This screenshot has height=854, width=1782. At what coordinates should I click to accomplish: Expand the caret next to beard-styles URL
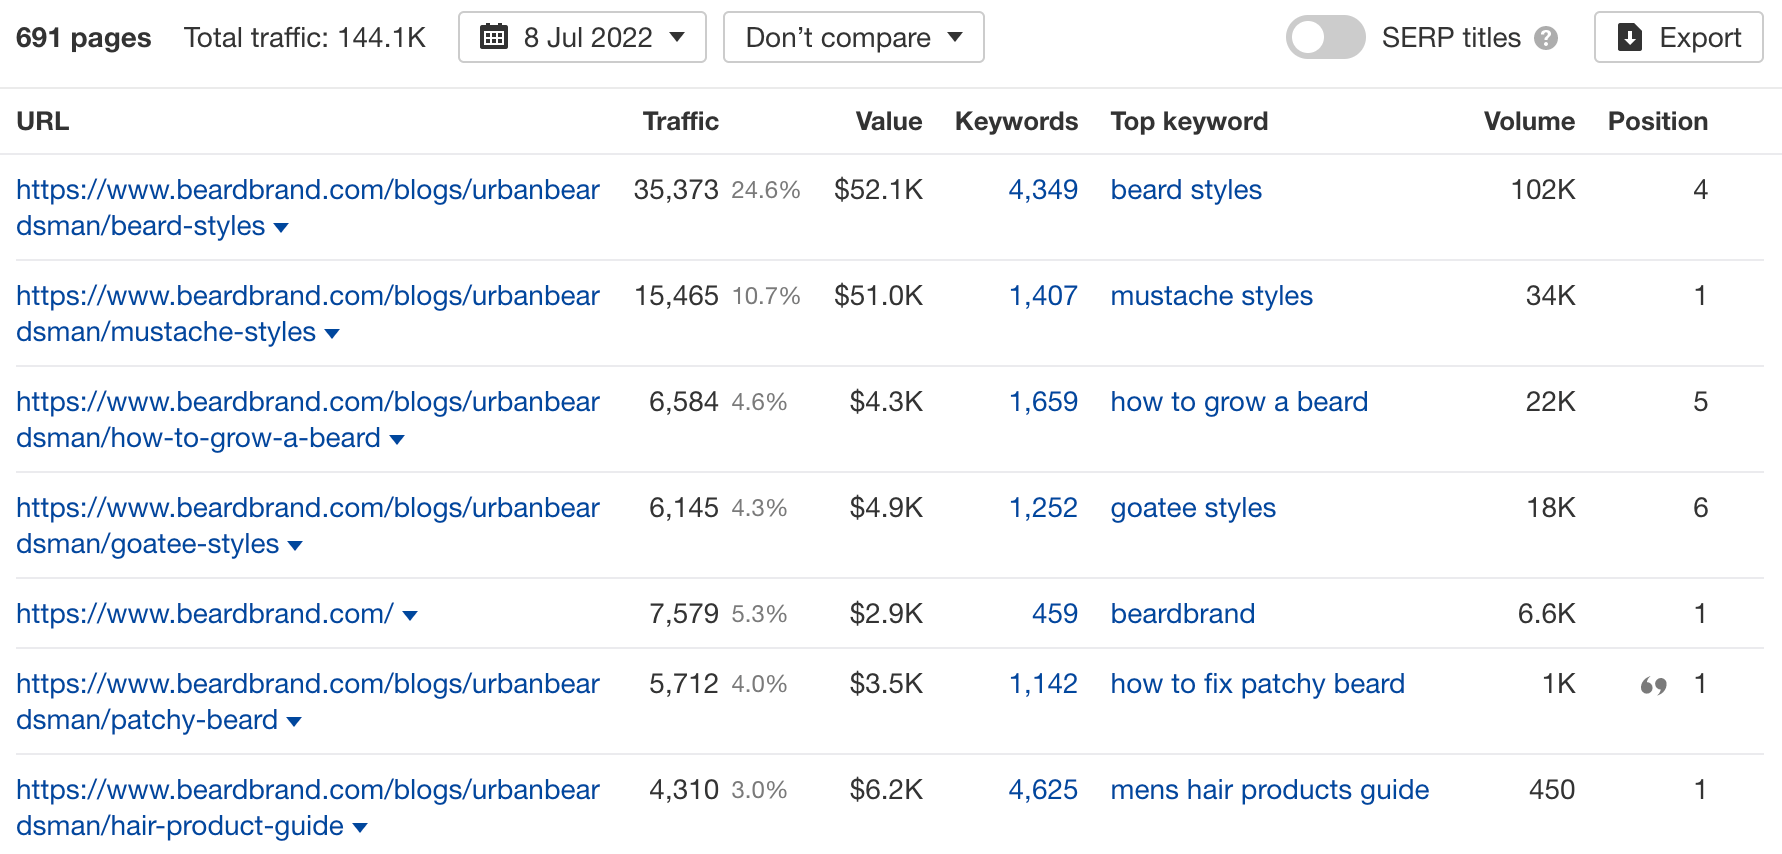pos(282,228)
